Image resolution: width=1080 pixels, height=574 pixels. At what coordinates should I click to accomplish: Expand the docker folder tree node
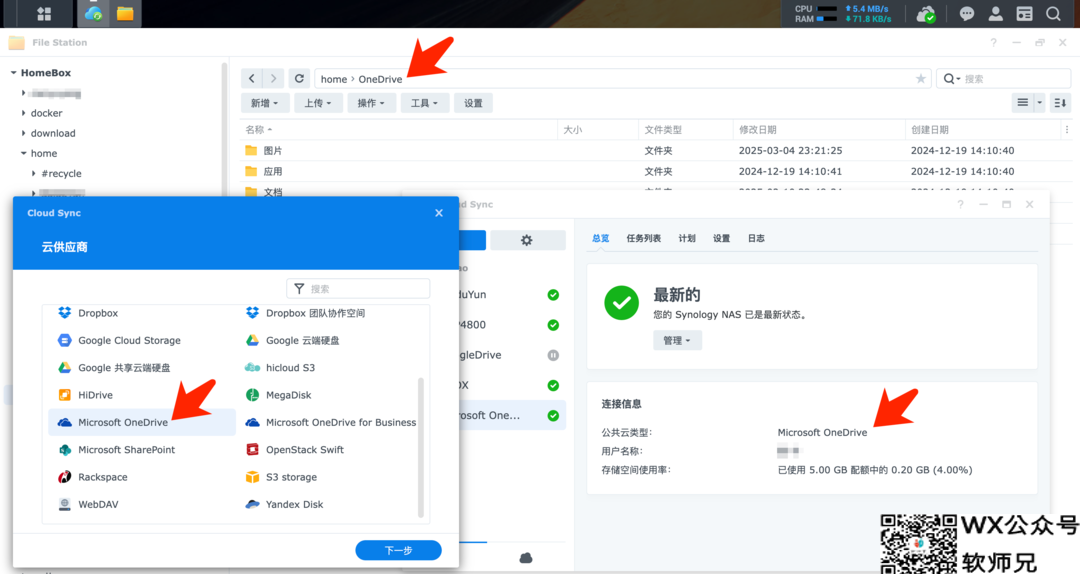[x=23, y=113]
